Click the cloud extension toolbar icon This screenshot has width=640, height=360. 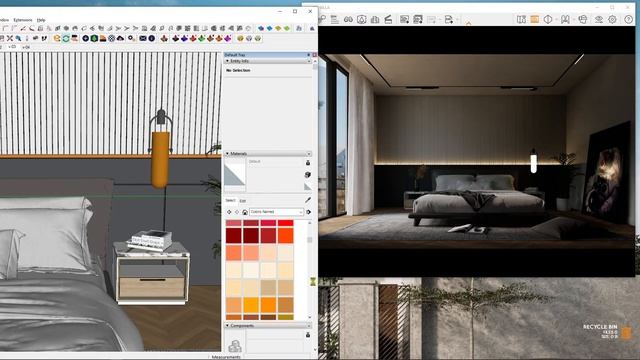click(x=120, y=38)
